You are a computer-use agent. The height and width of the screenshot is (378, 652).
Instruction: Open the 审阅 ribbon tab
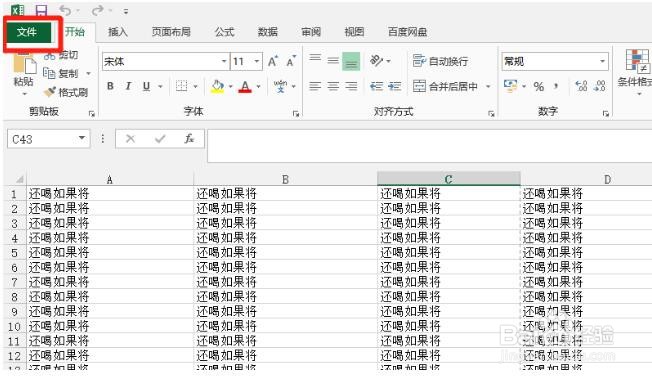(311, 32)
